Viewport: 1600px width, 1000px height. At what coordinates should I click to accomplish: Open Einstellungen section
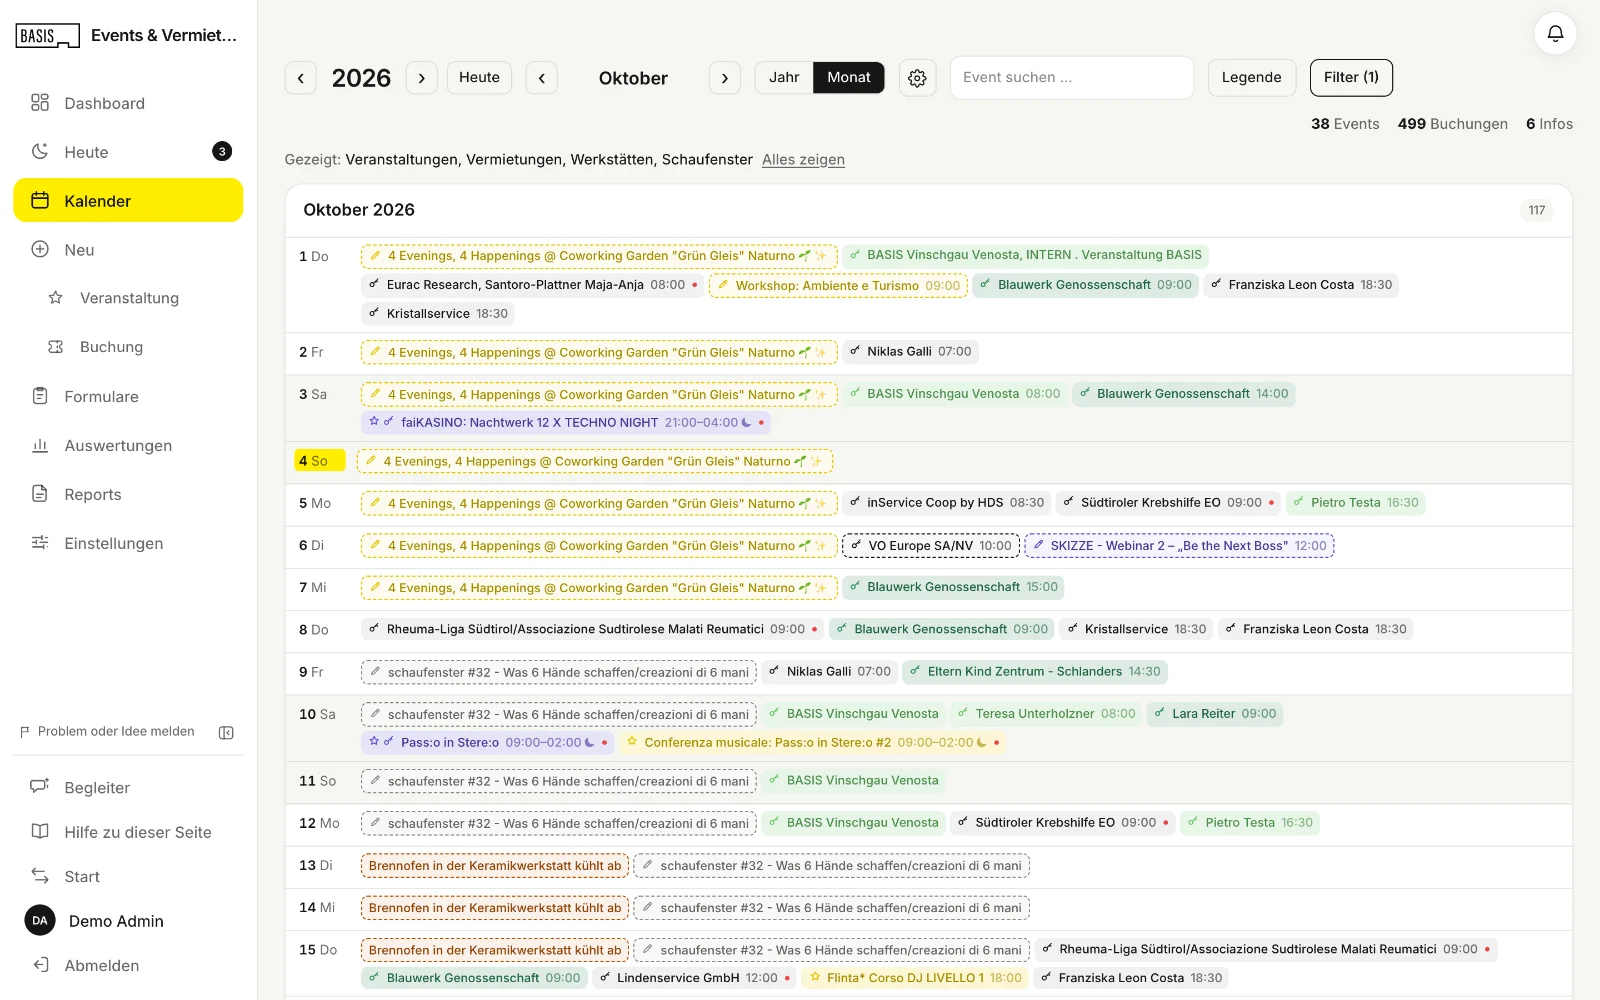point(128,543)
